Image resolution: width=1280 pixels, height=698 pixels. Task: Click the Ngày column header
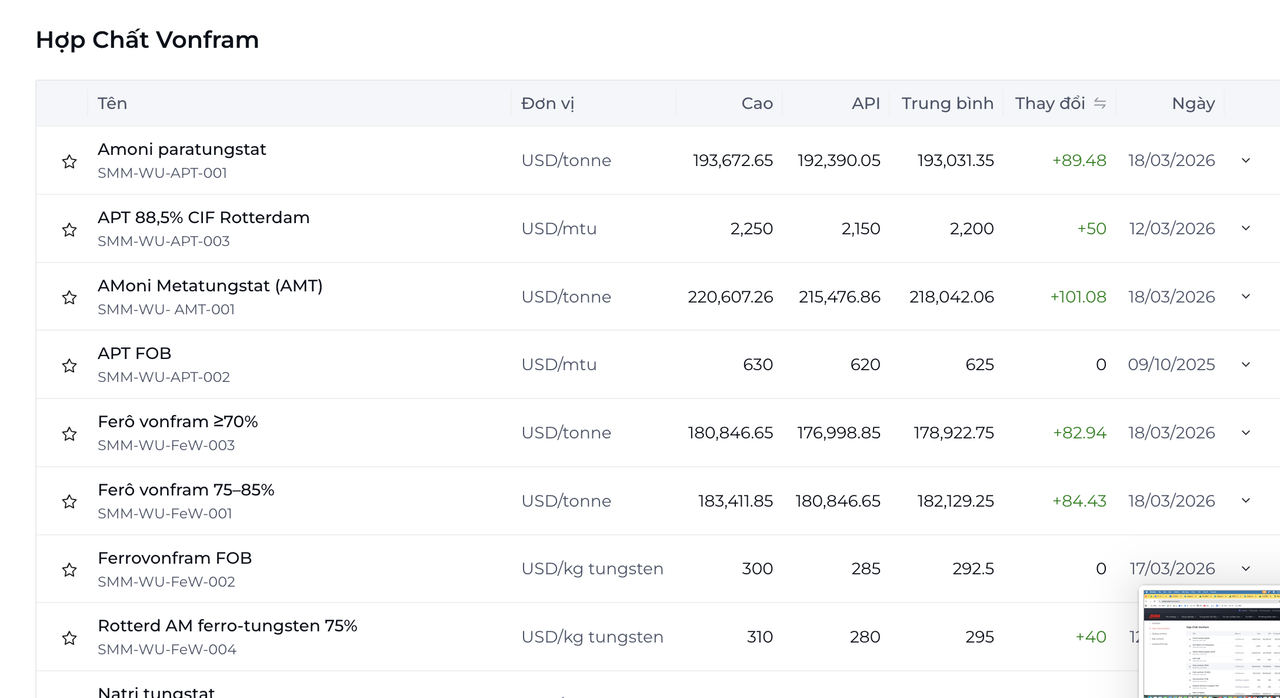1193,103
